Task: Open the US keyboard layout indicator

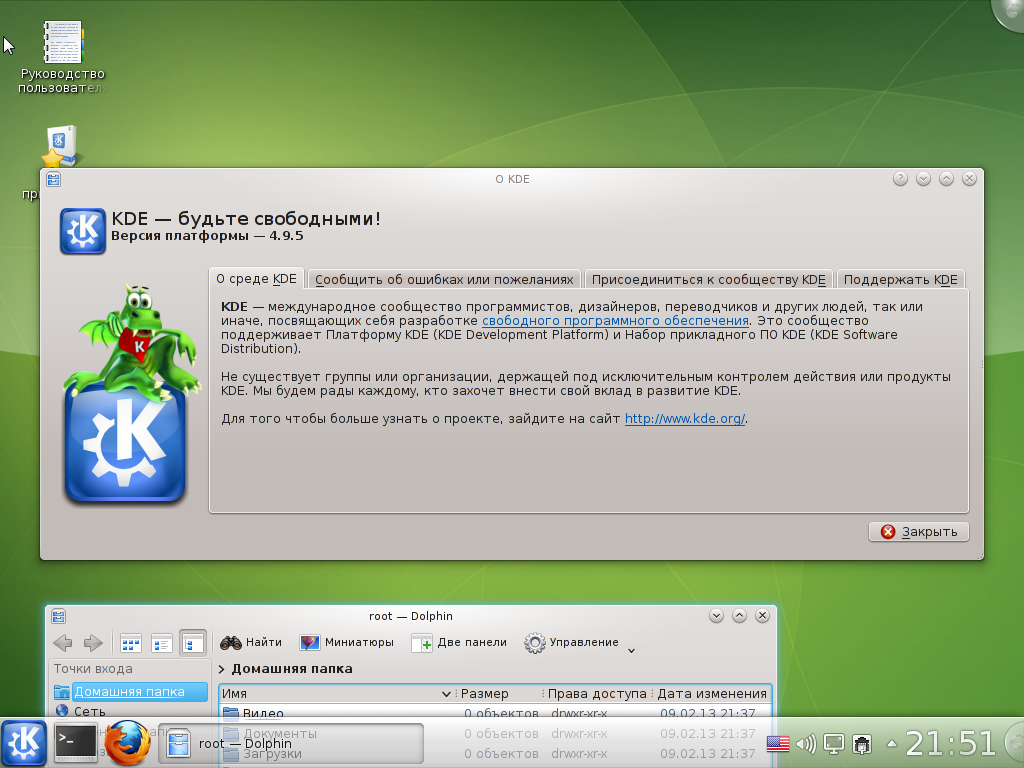Action: [x=777, y=744]
